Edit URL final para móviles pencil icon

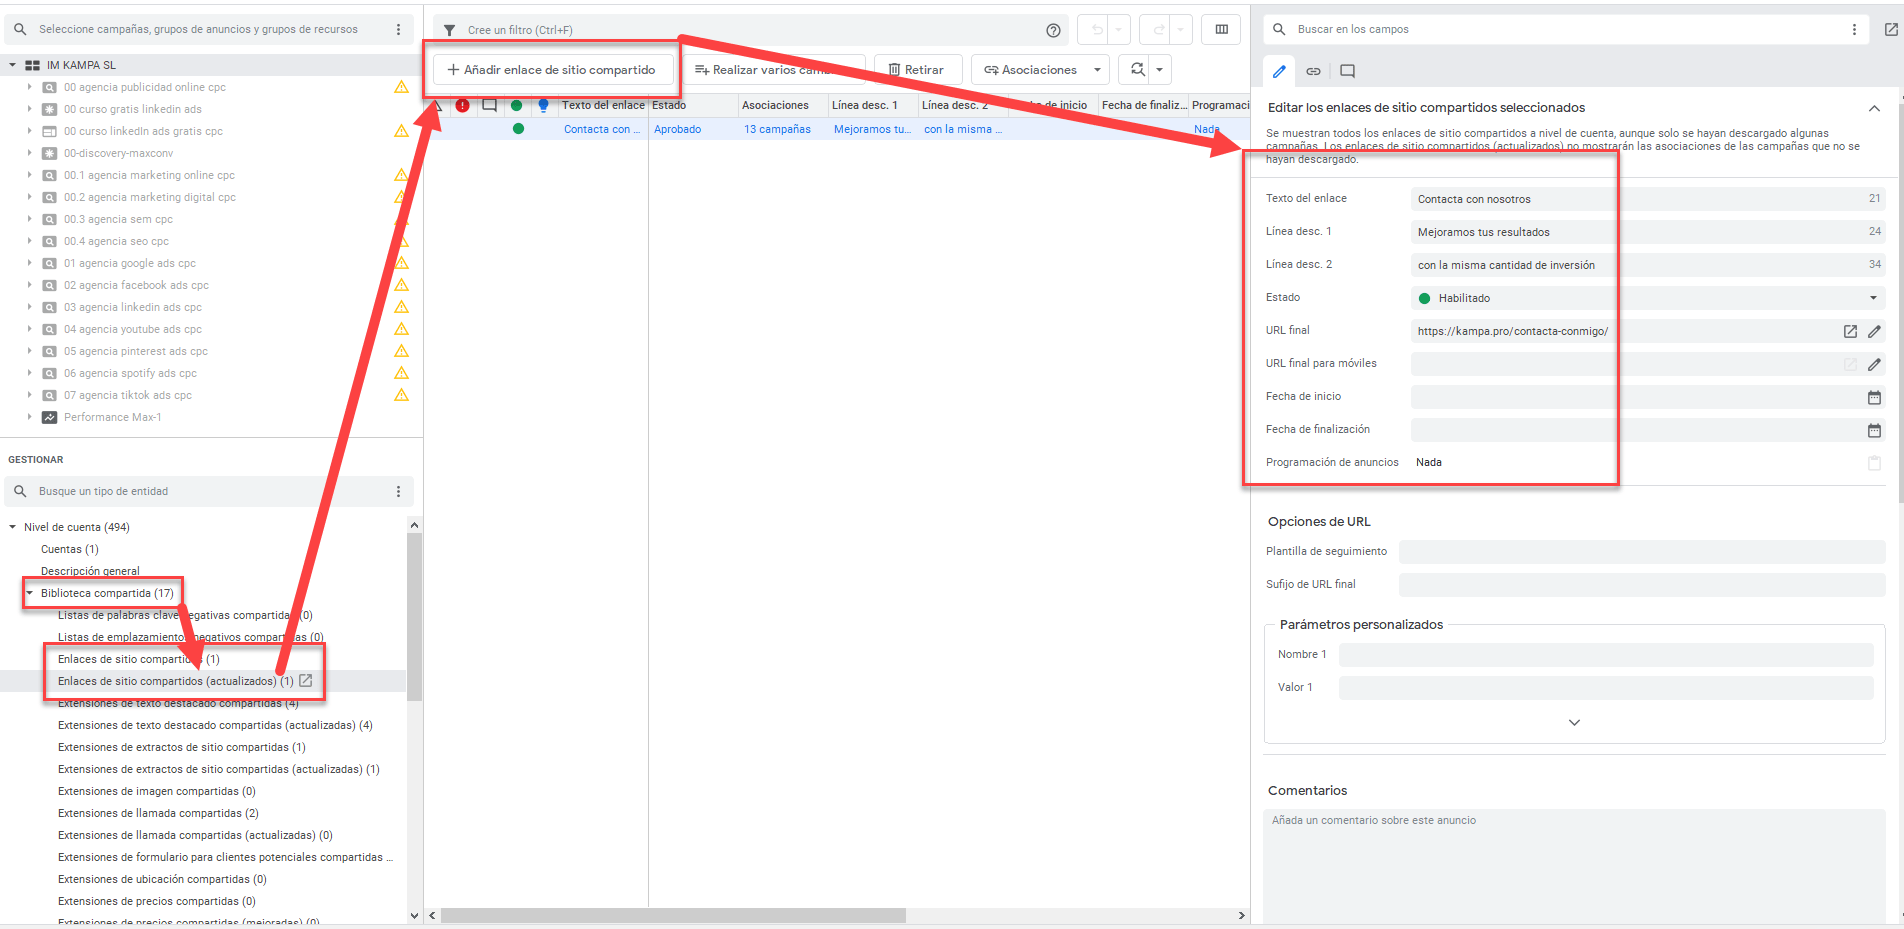coord(1874,364)
